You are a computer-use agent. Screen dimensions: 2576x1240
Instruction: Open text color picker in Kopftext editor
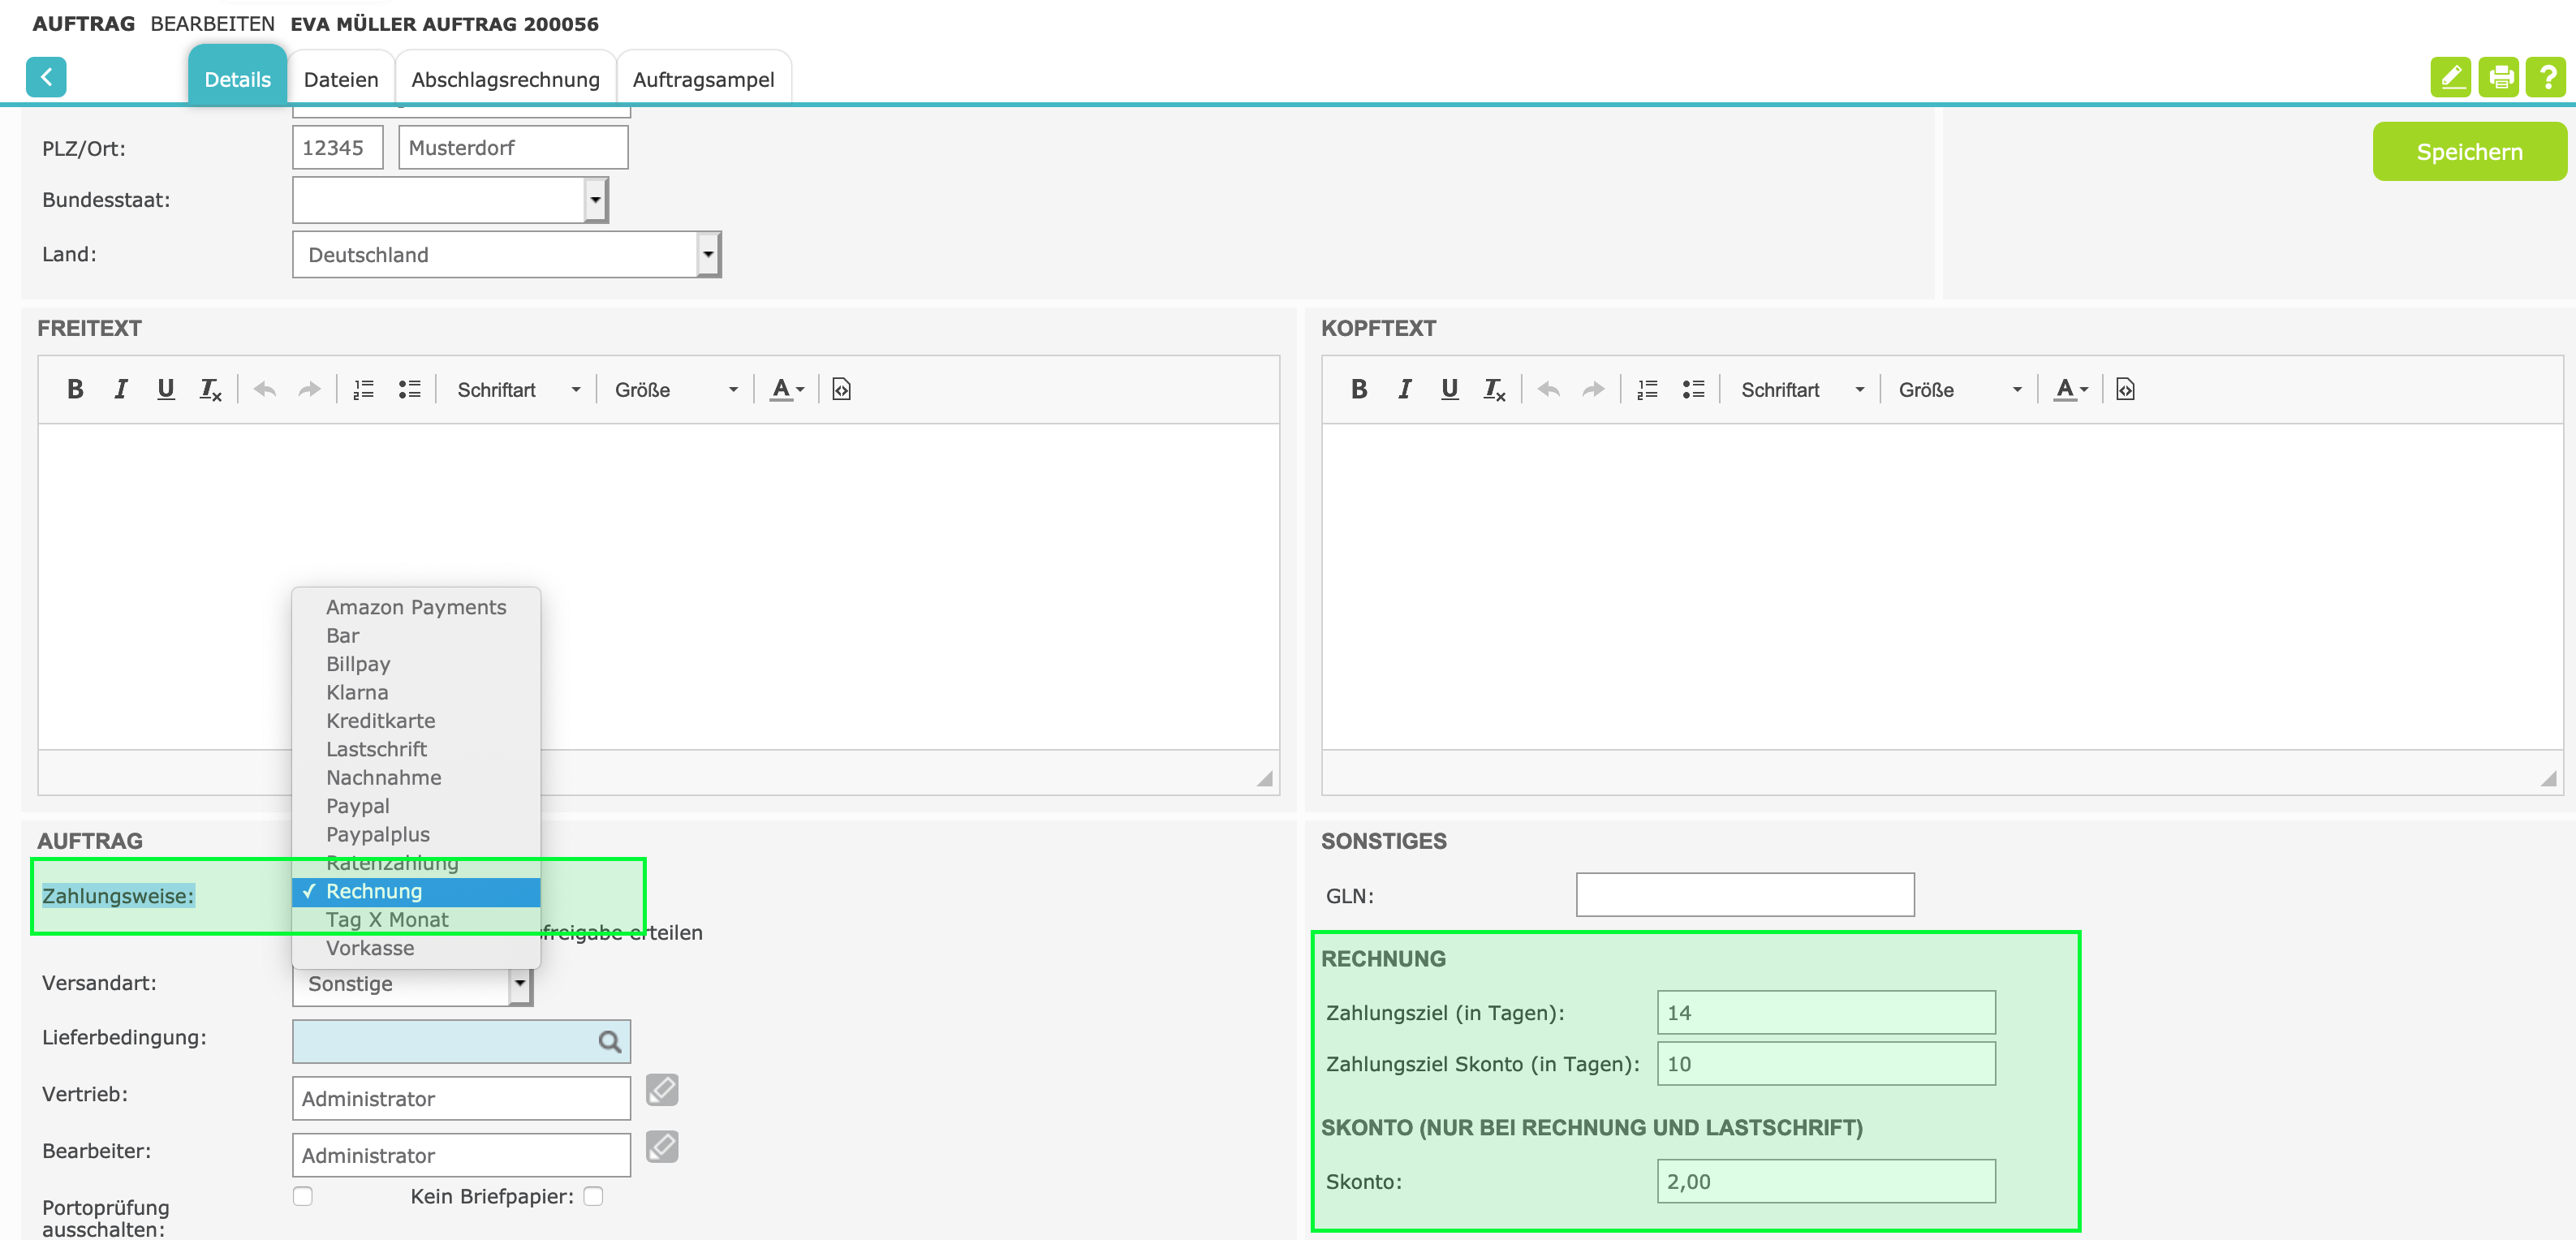2071,389
